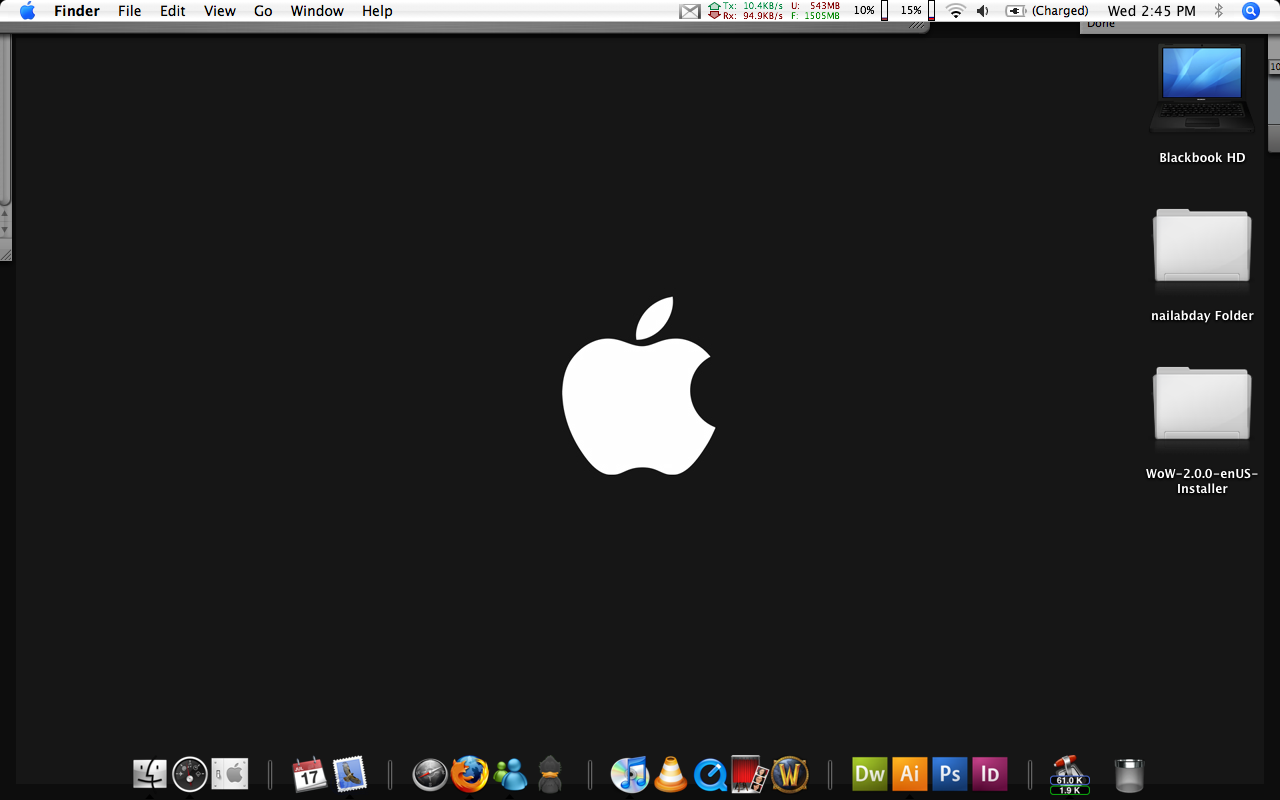Viewport: 1280px width, 800px height.
Task: Launch InDesign (Id) from dock
Action: click(990, 773)
